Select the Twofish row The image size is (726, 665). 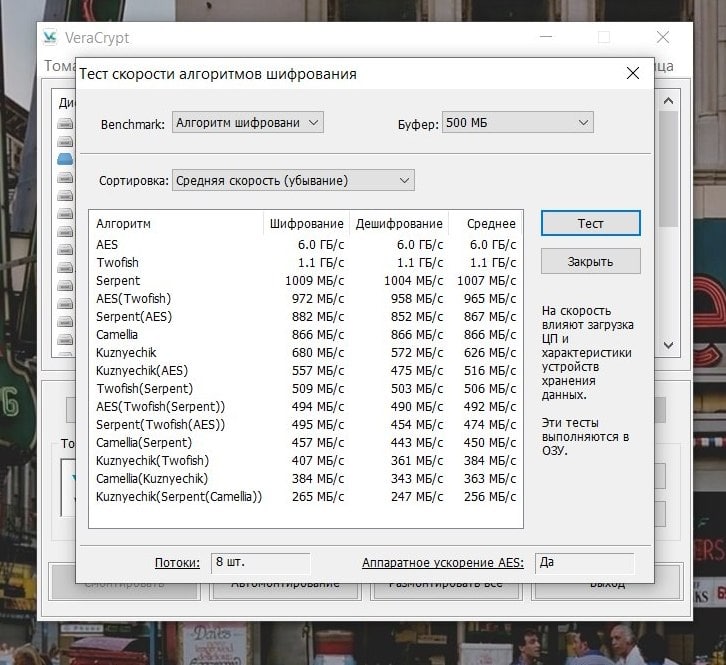pyautogui.click(x=306, y=263)
